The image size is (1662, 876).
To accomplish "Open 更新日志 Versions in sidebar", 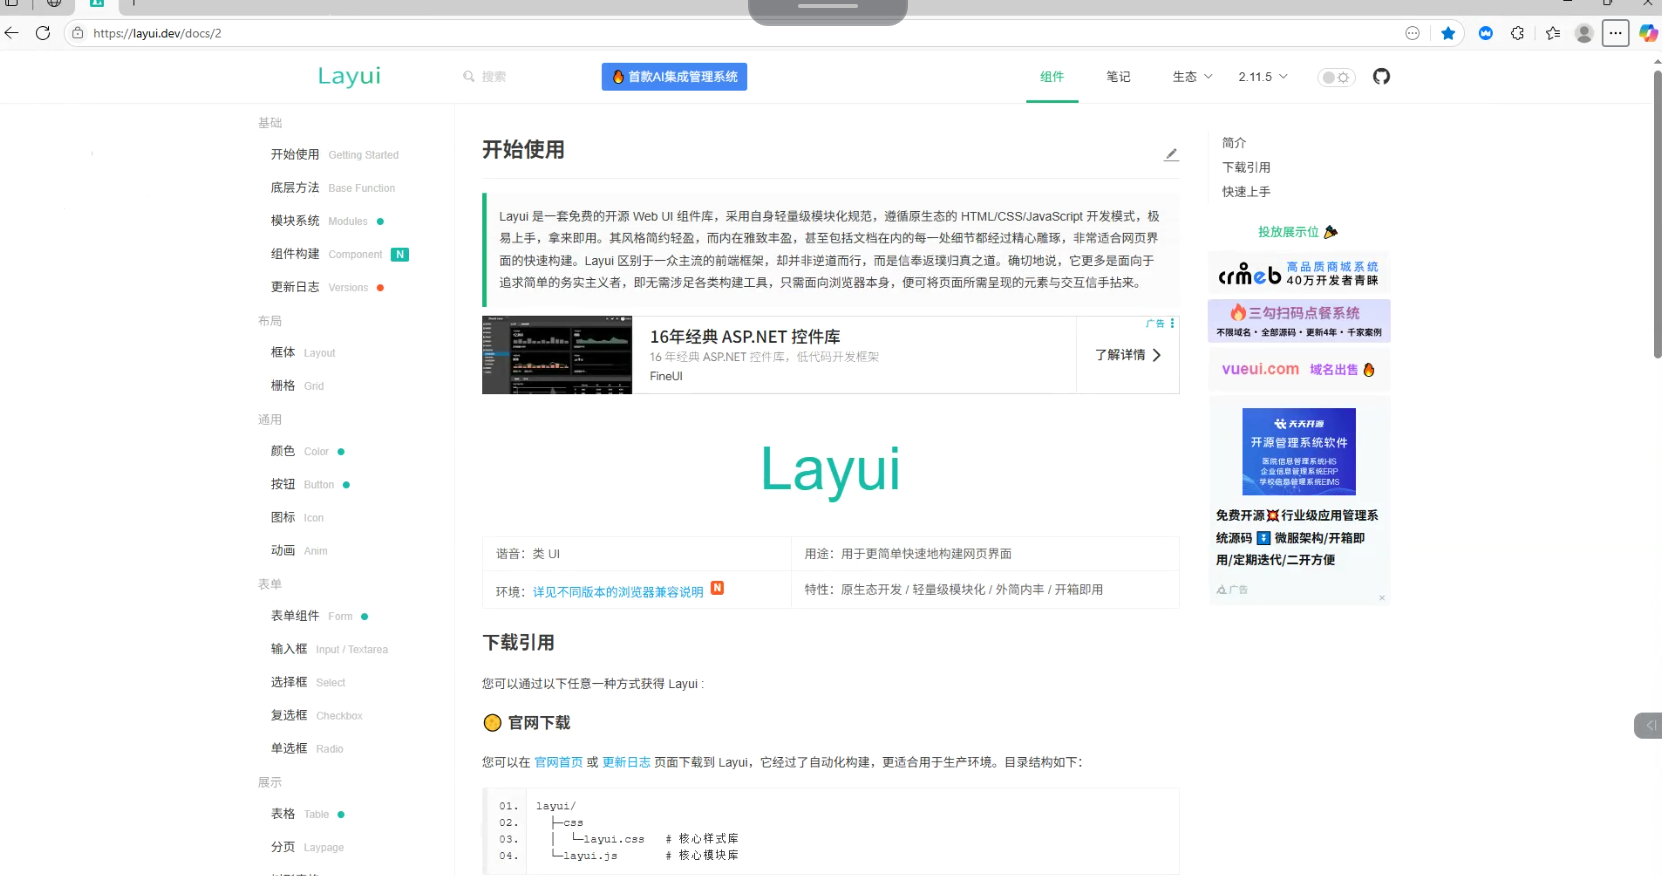I will (327, 287).
